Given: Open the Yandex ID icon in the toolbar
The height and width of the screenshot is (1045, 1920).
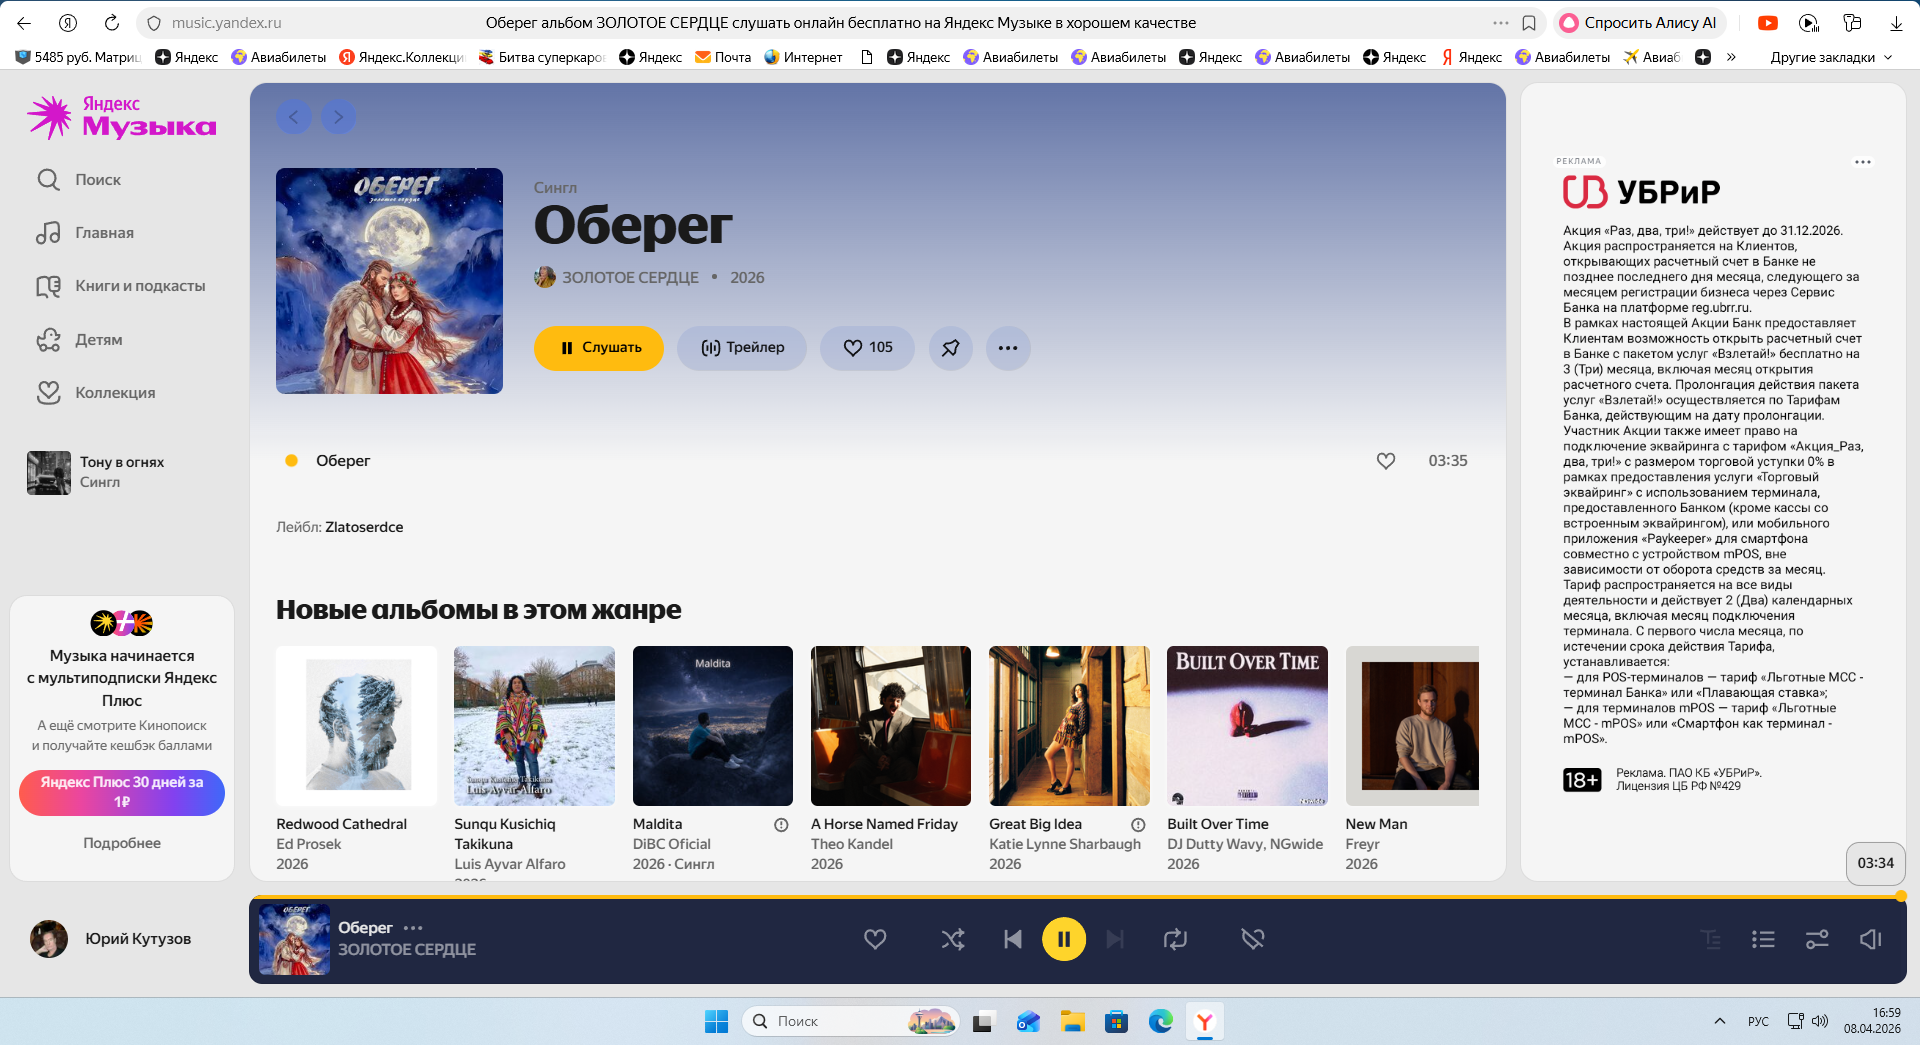Looking at the screenshot, I should point(68,23).
